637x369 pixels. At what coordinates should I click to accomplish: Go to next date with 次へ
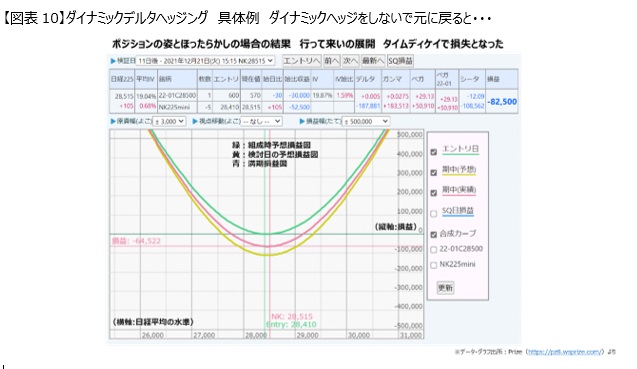pos(350,61)
